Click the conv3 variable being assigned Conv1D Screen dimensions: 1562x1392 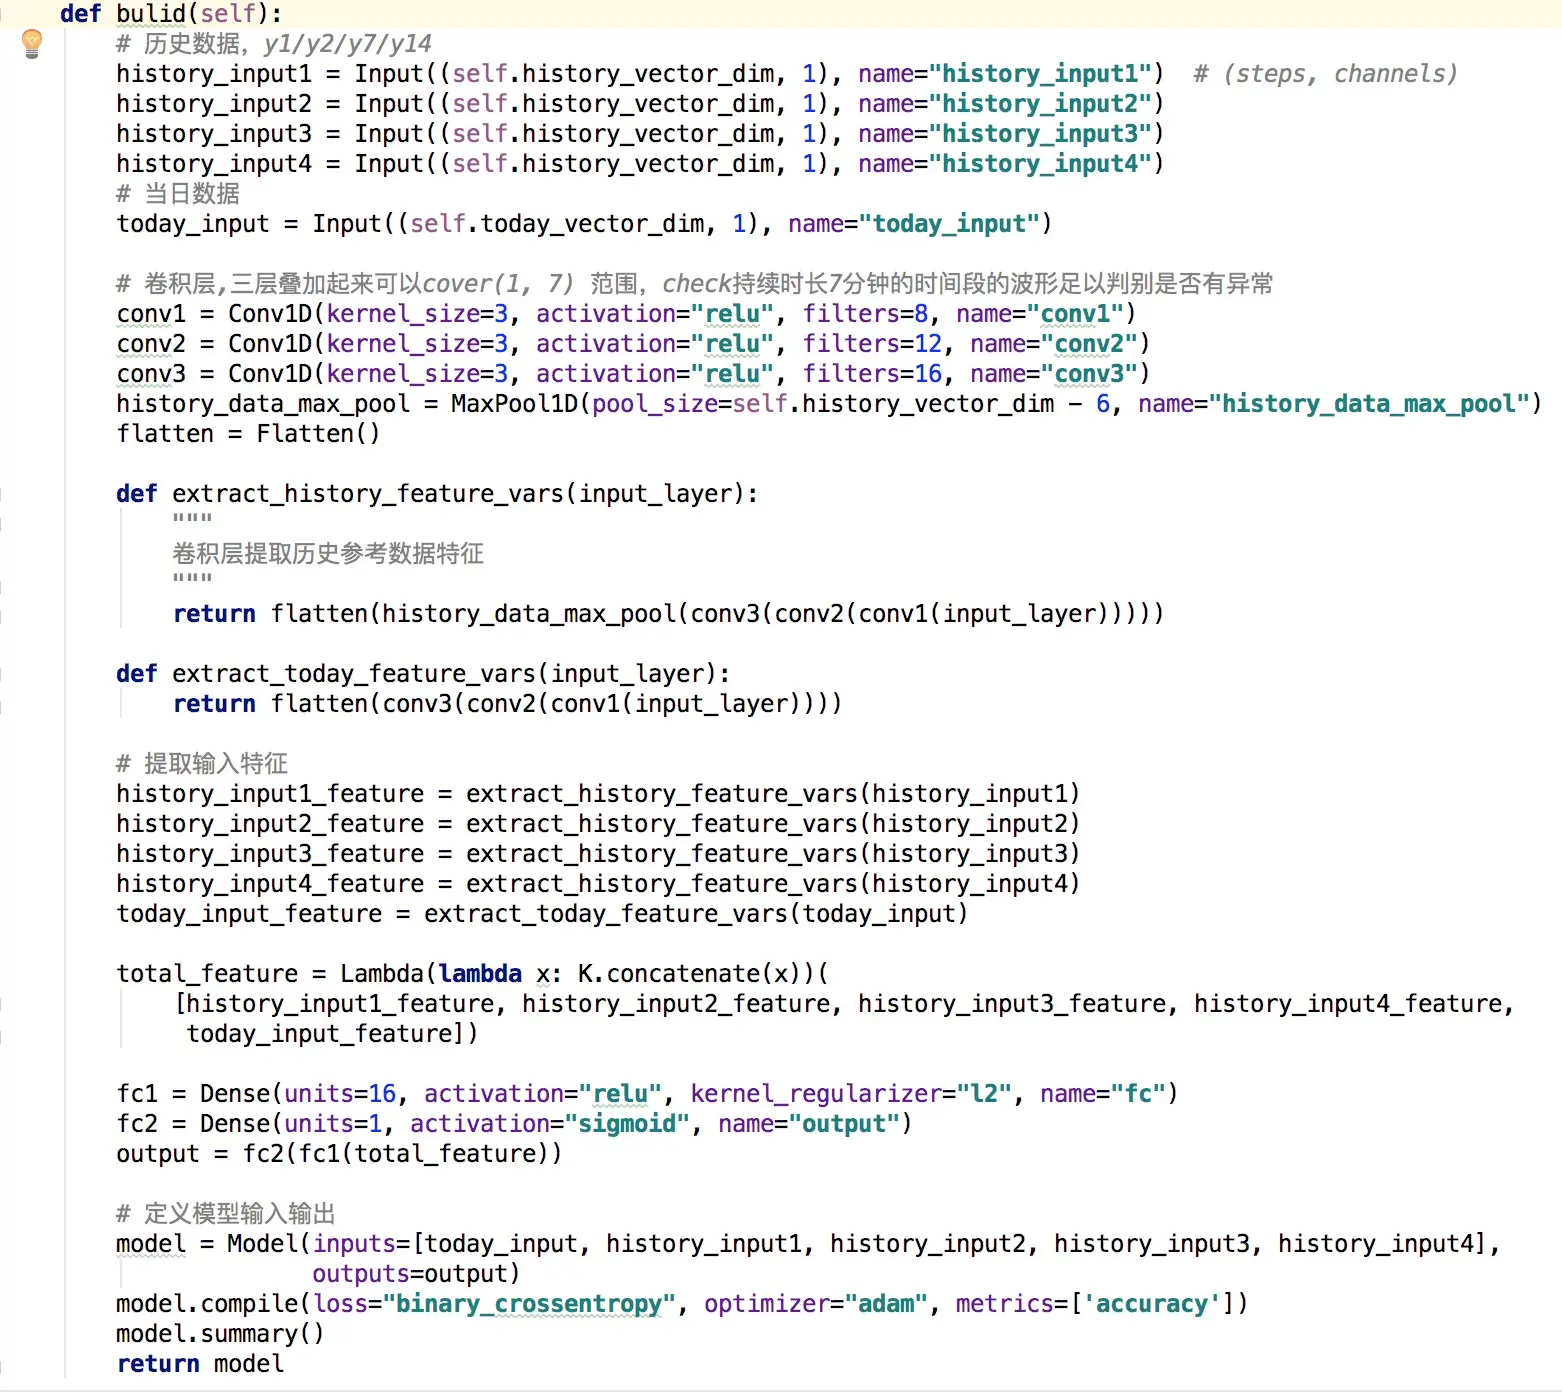pyautogui.click(x=151, y=374)
